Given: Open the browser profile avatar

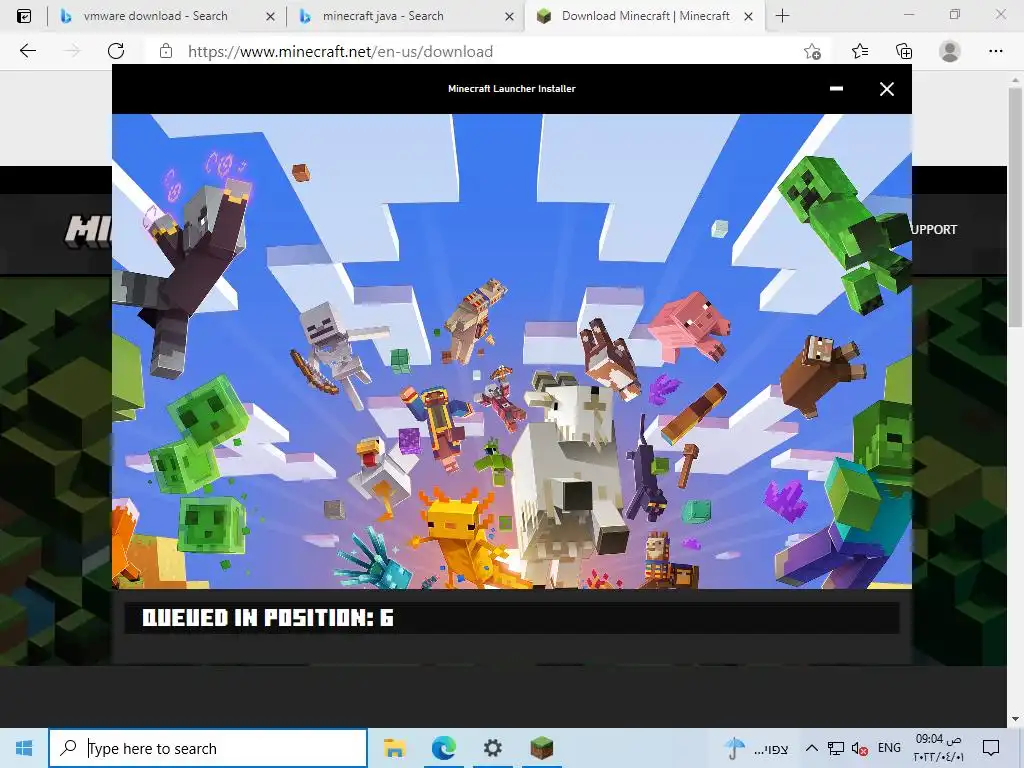Looking at the screenshot, I should [x=950, y=51].
